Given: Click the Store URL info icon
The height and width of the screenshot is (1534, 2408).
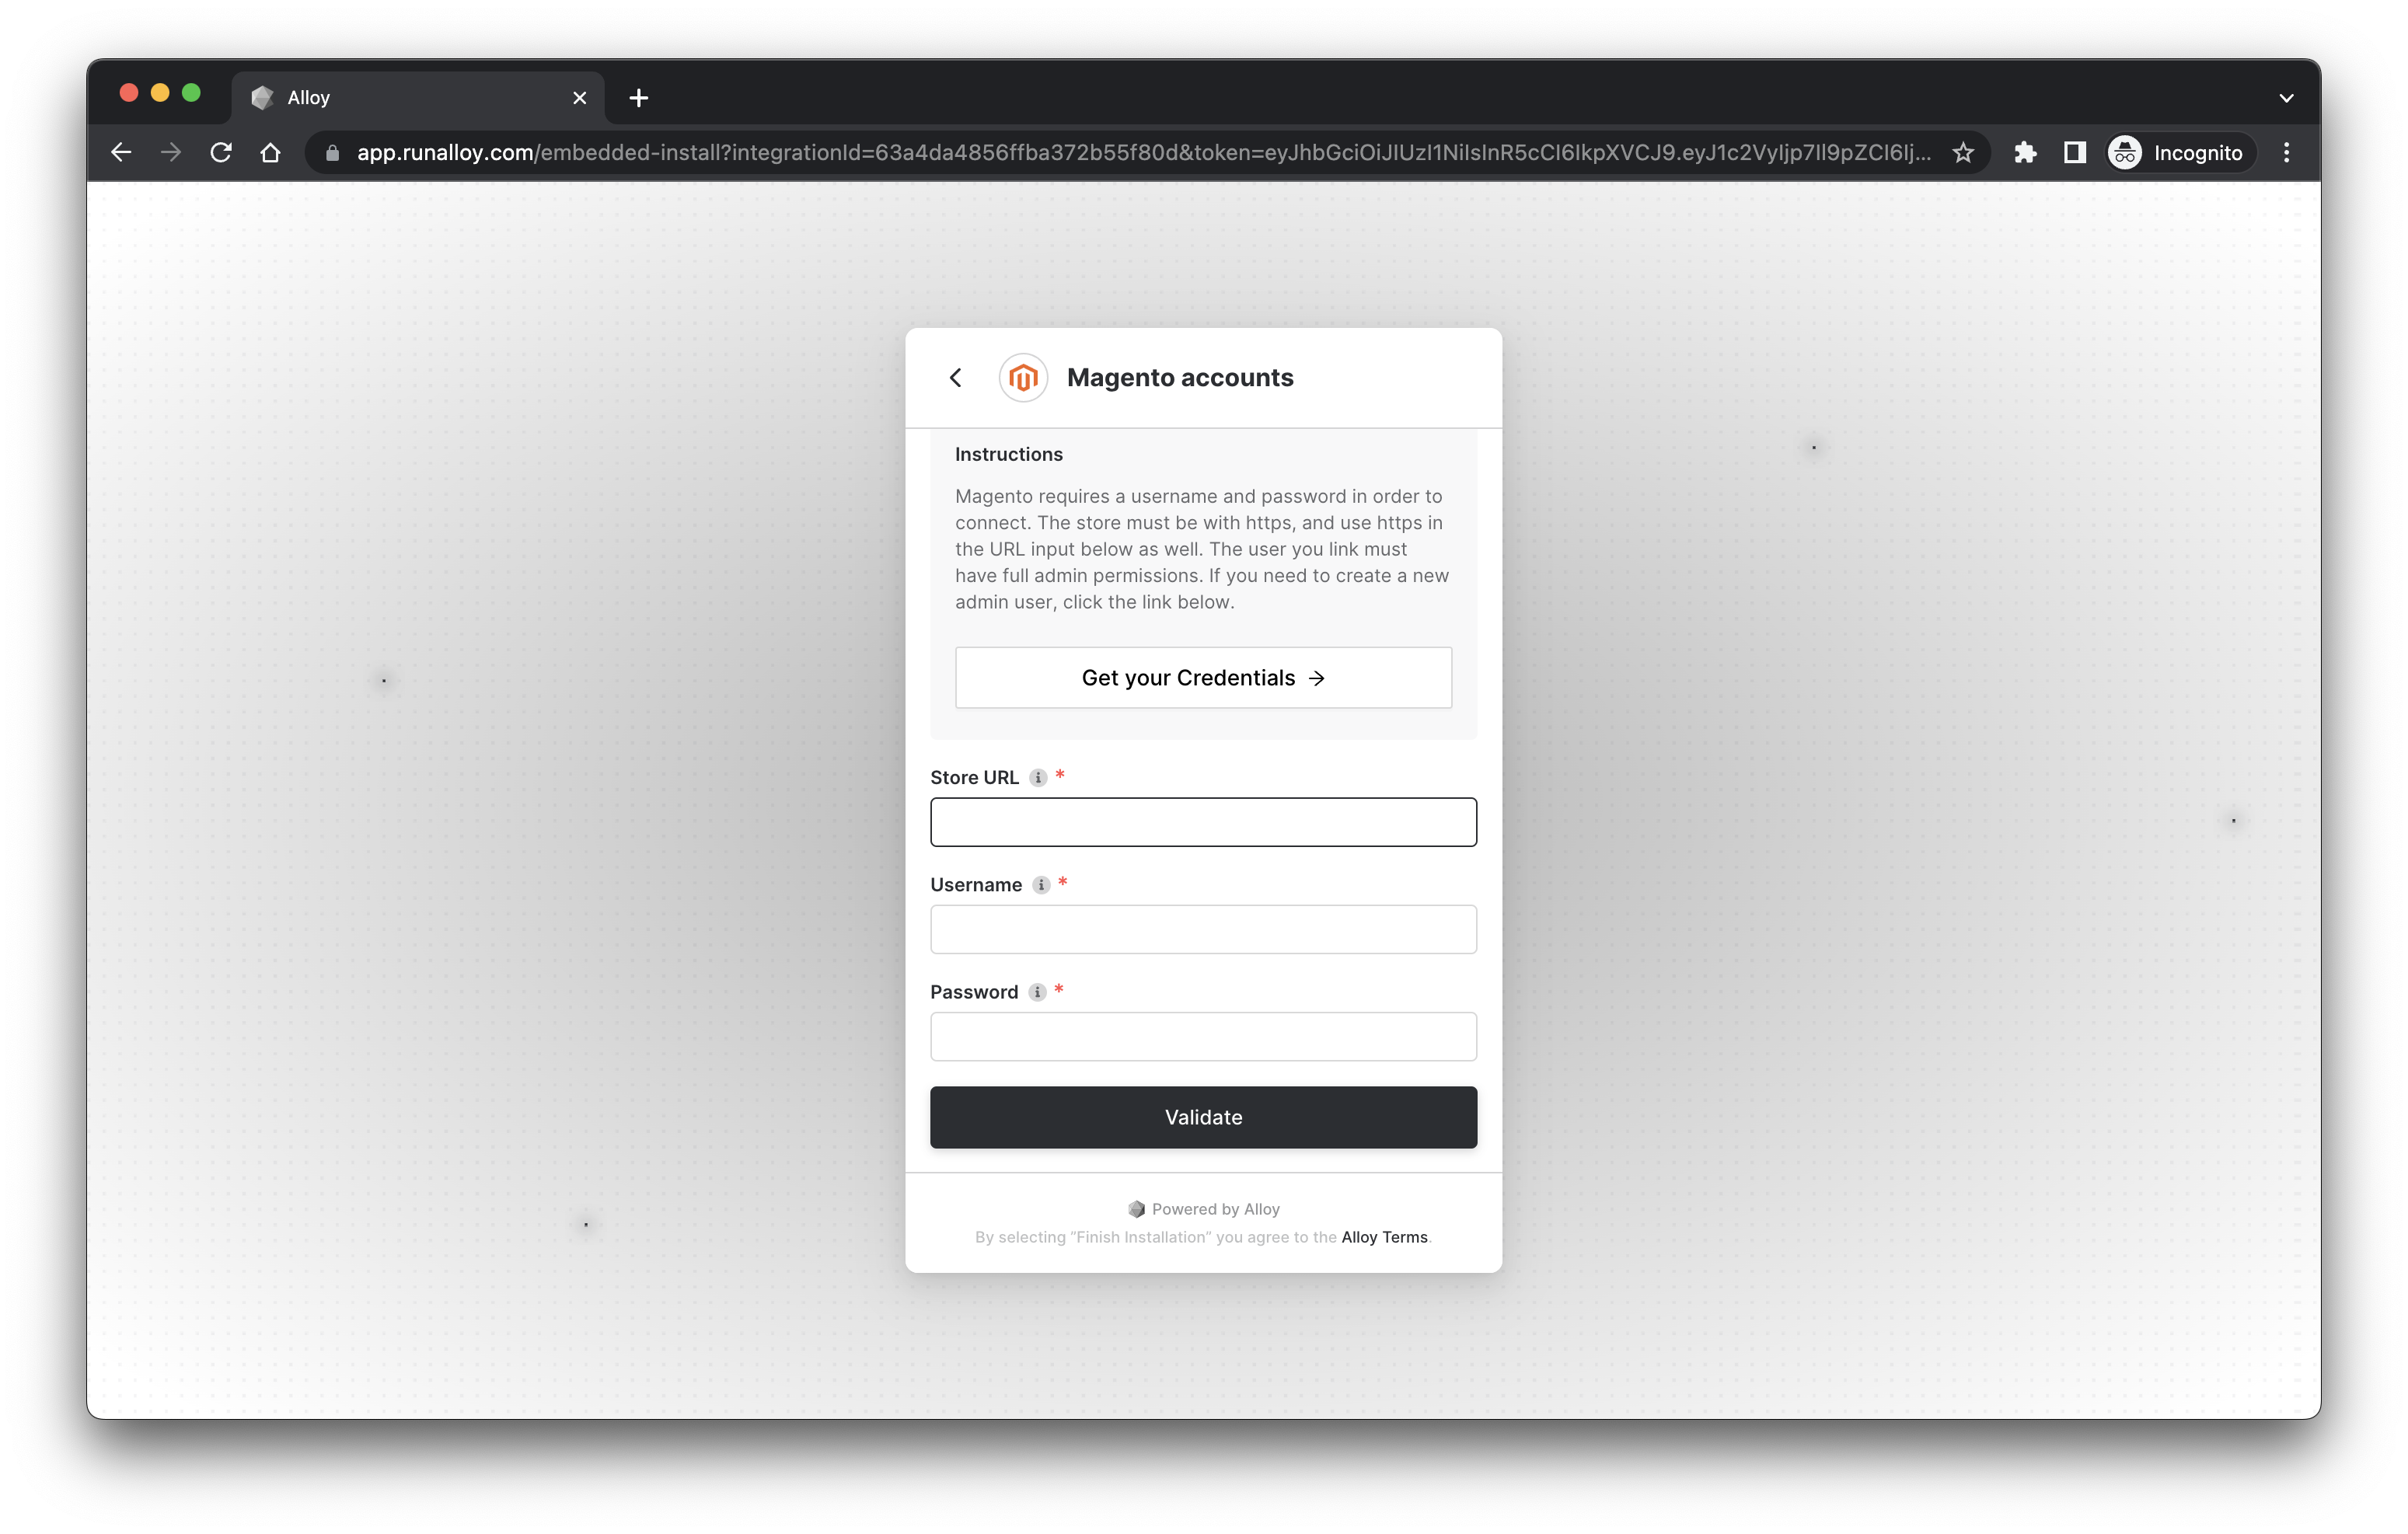Looking at the screenshot, I should click(x=1038, y=777).
